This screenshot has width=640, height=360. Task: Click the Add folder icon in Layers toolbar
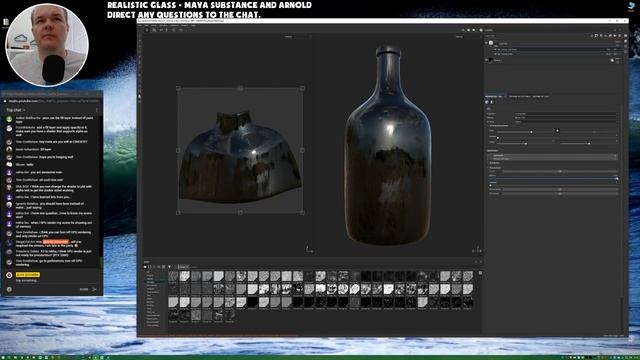[x=615, y=36]
